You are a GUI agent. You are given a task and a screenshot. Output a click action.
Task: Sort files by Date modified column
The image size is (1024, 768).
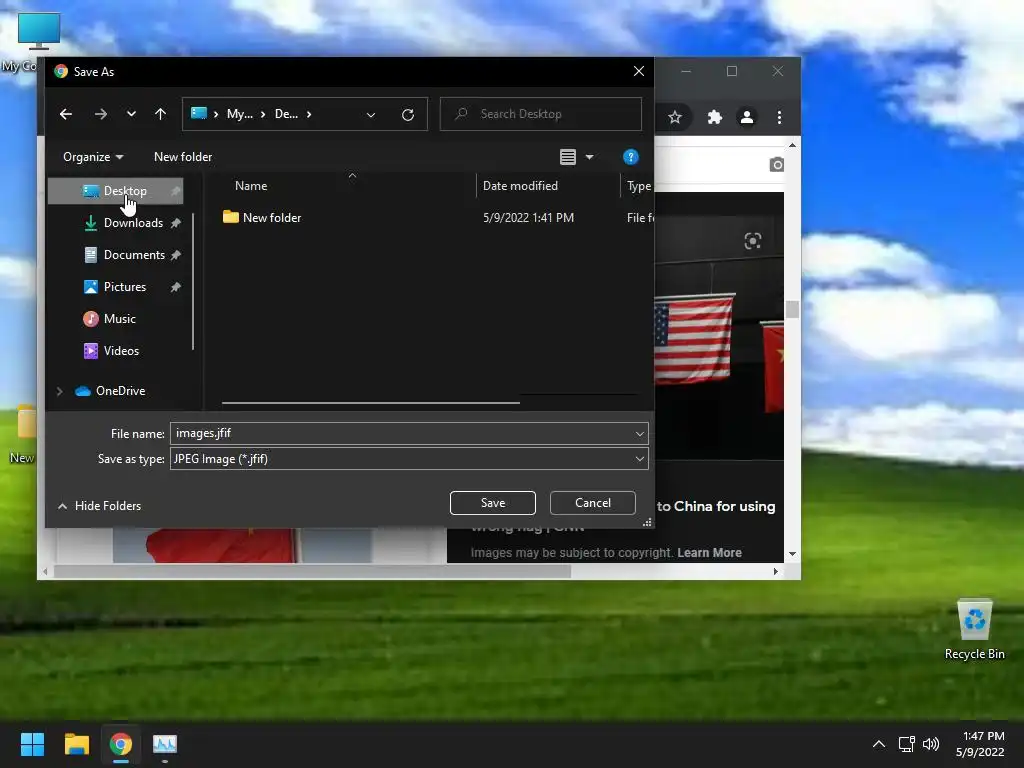click(x=520, y=185)
